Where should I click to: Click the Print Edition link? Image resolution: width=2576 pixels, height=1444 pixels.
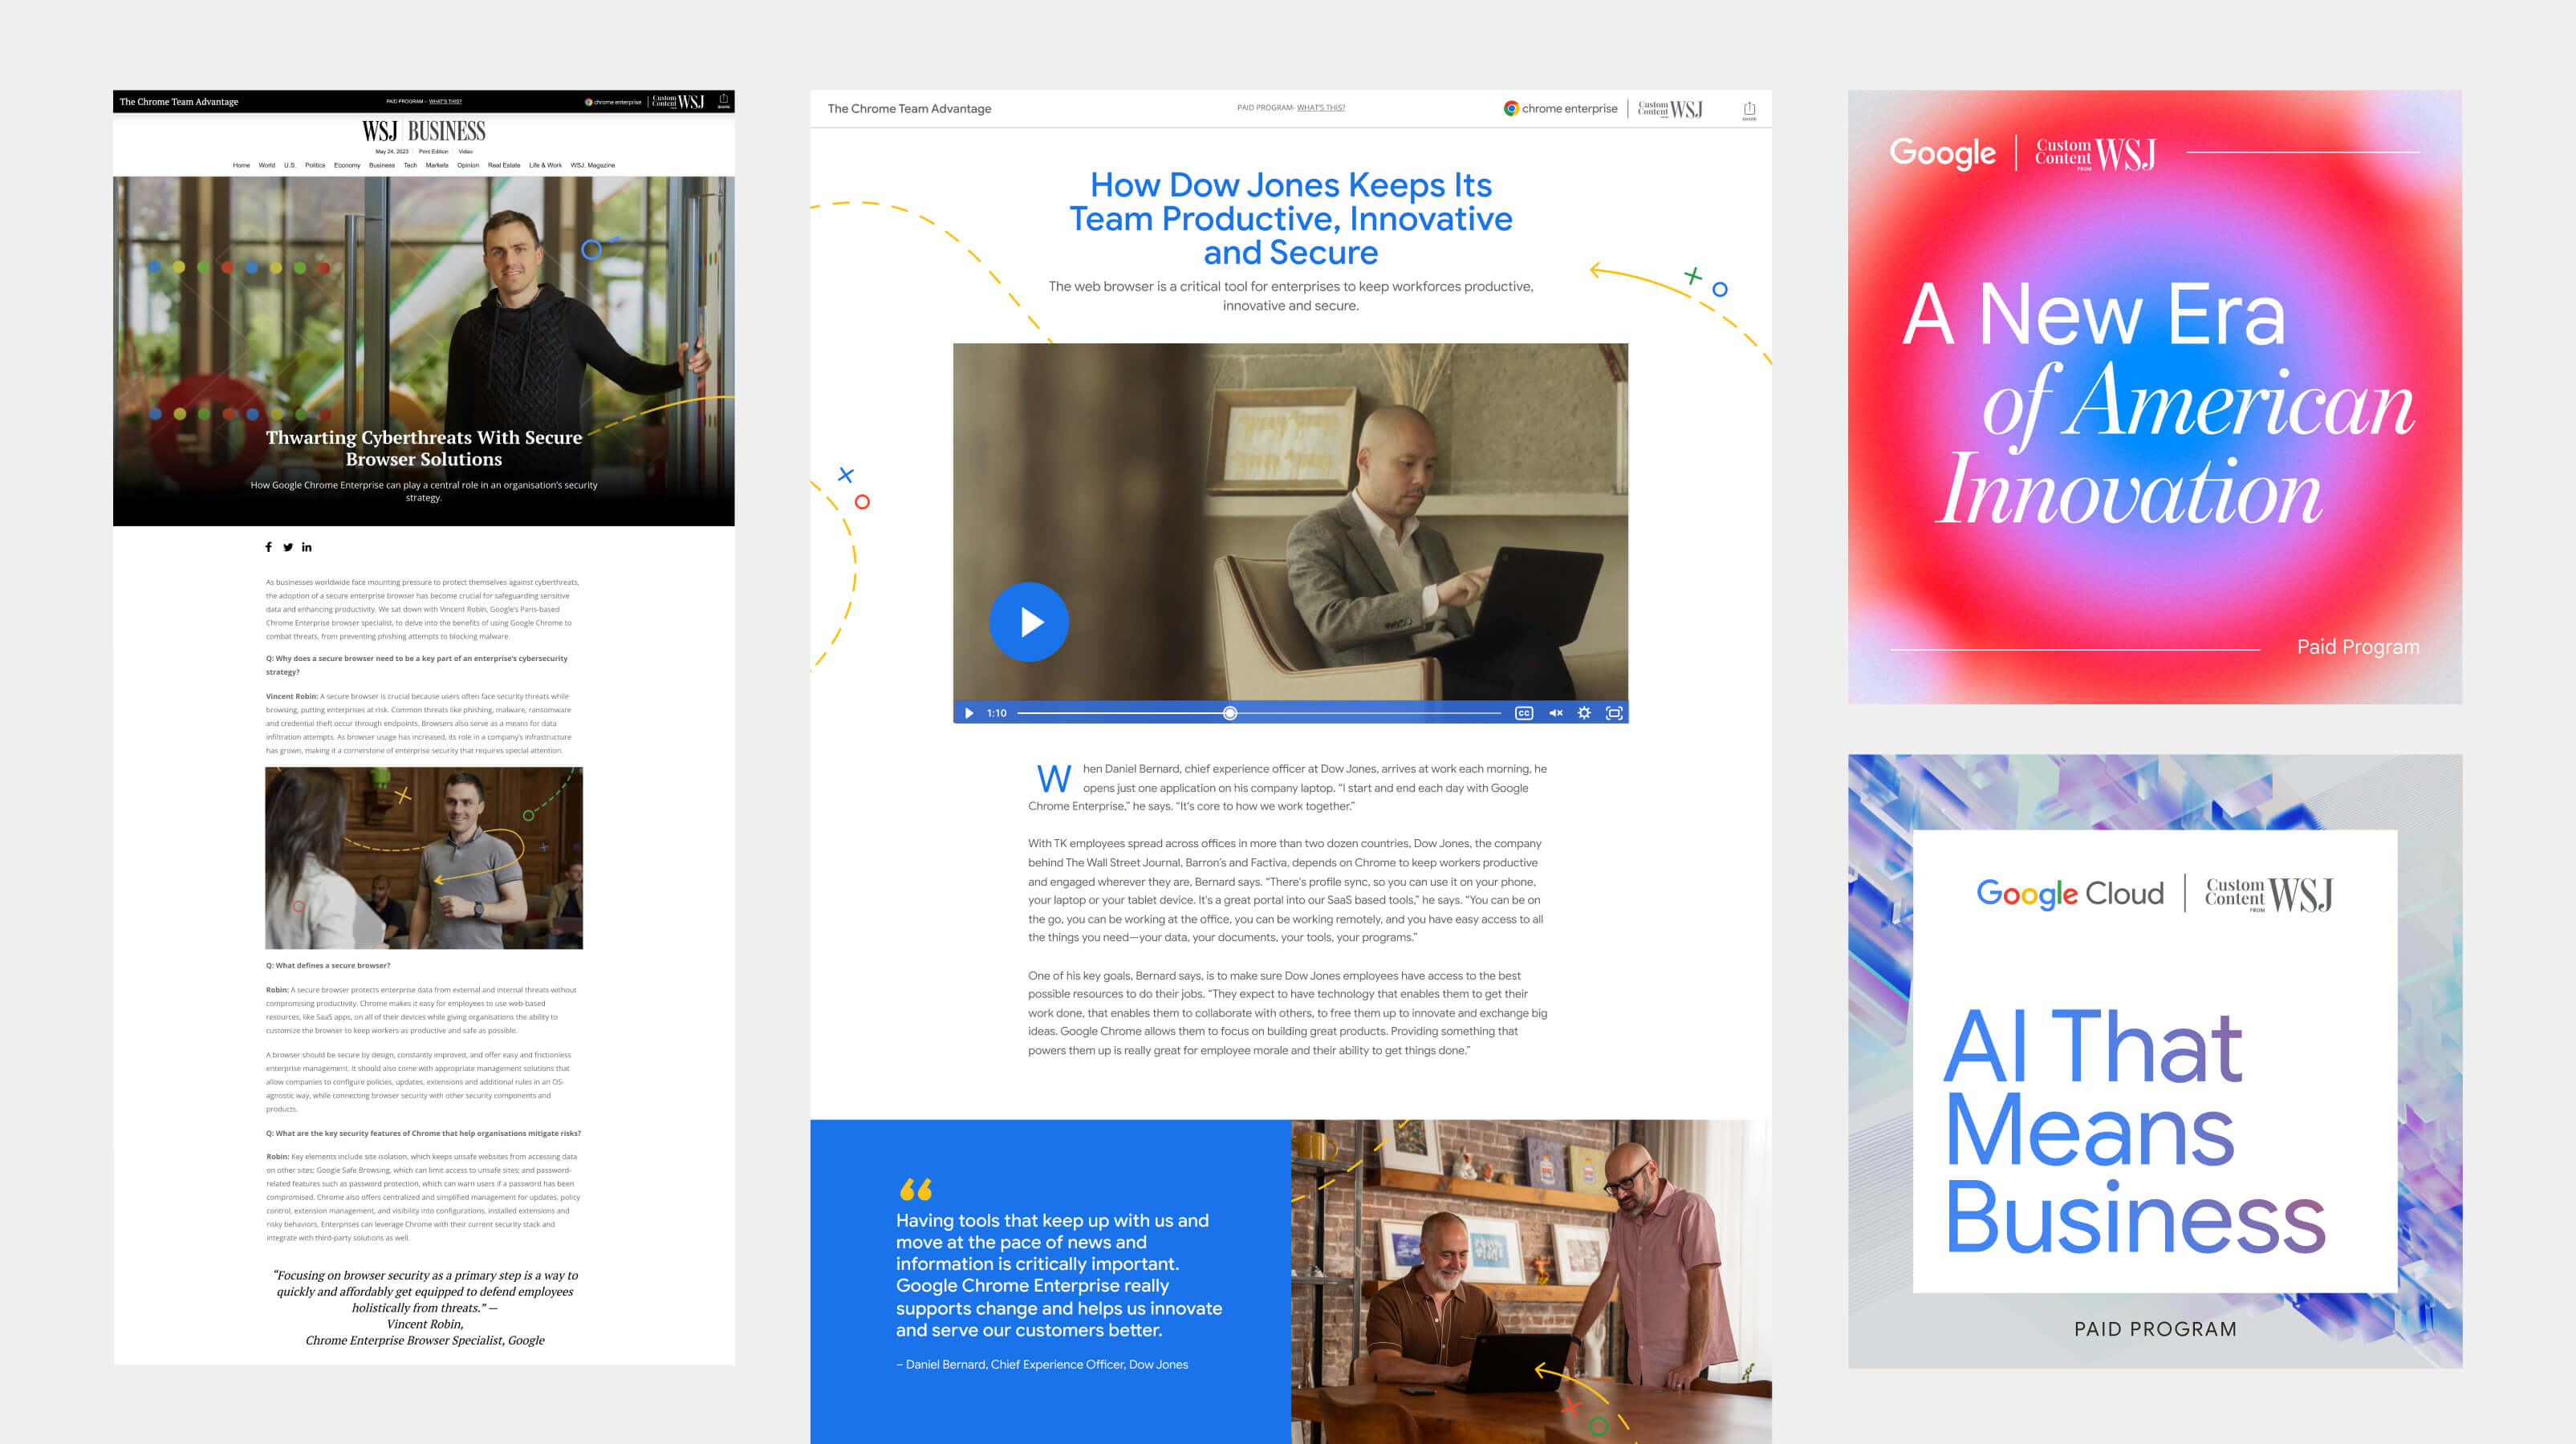coord(433,152)
